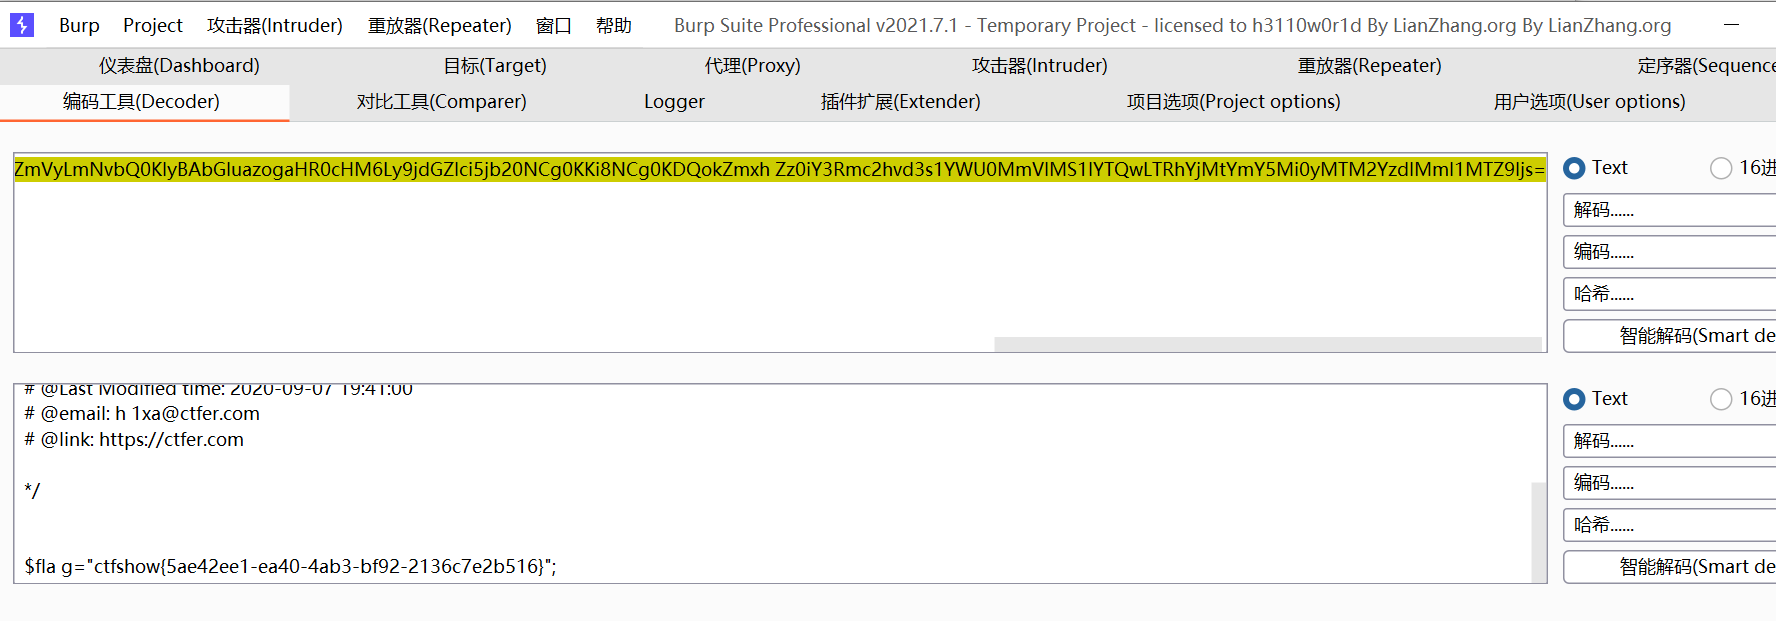The height and width of the screenshot is (621, 1776).
Task: Open the Logger tab
Action: [x=674, y=101]
